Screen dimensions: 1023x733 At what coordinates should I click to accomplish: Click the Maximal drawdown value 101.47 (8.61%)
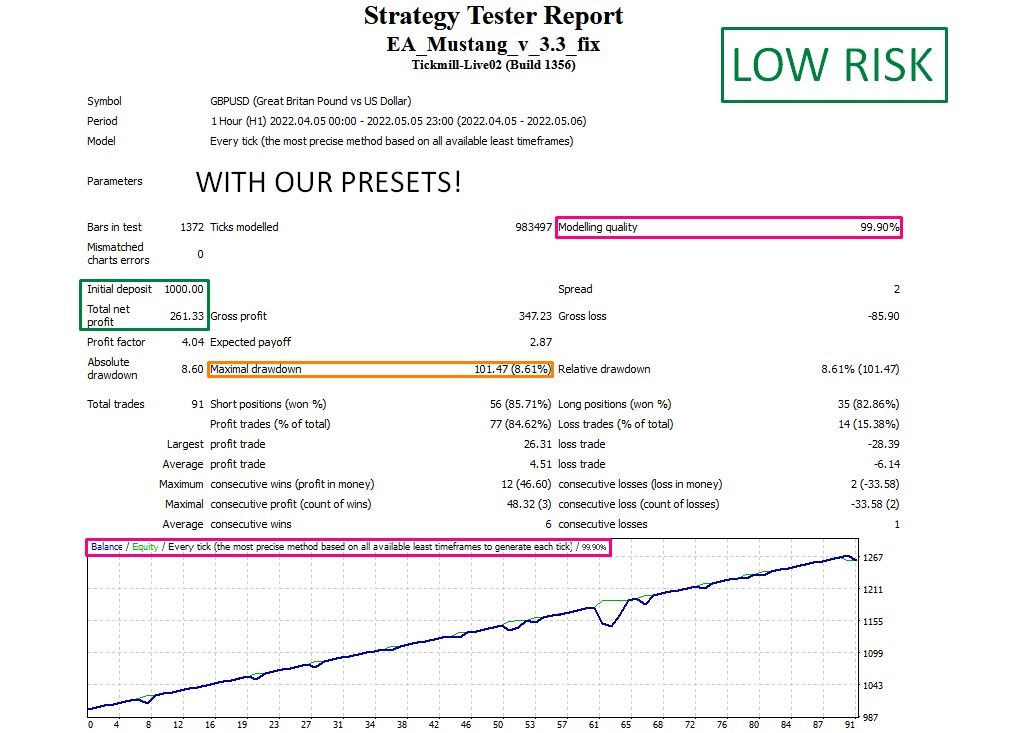coord(512,369)
